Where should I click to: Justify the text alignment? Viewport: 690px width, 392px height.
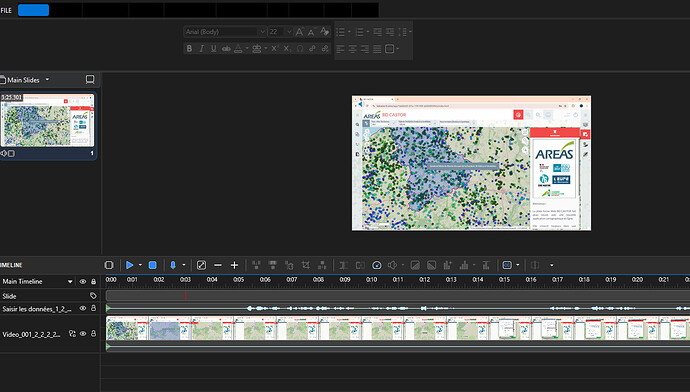click(x=377, y=49)
